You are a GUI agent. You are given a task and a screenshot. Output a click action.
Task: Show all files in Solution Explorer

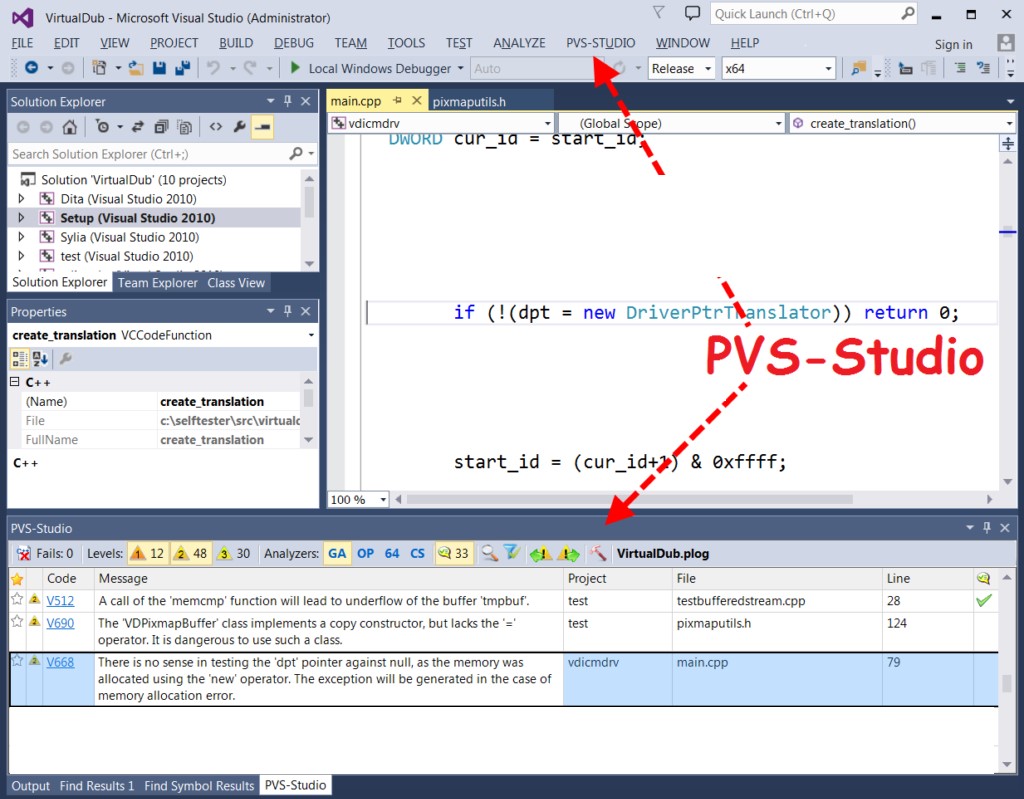[x=185, y=127]
